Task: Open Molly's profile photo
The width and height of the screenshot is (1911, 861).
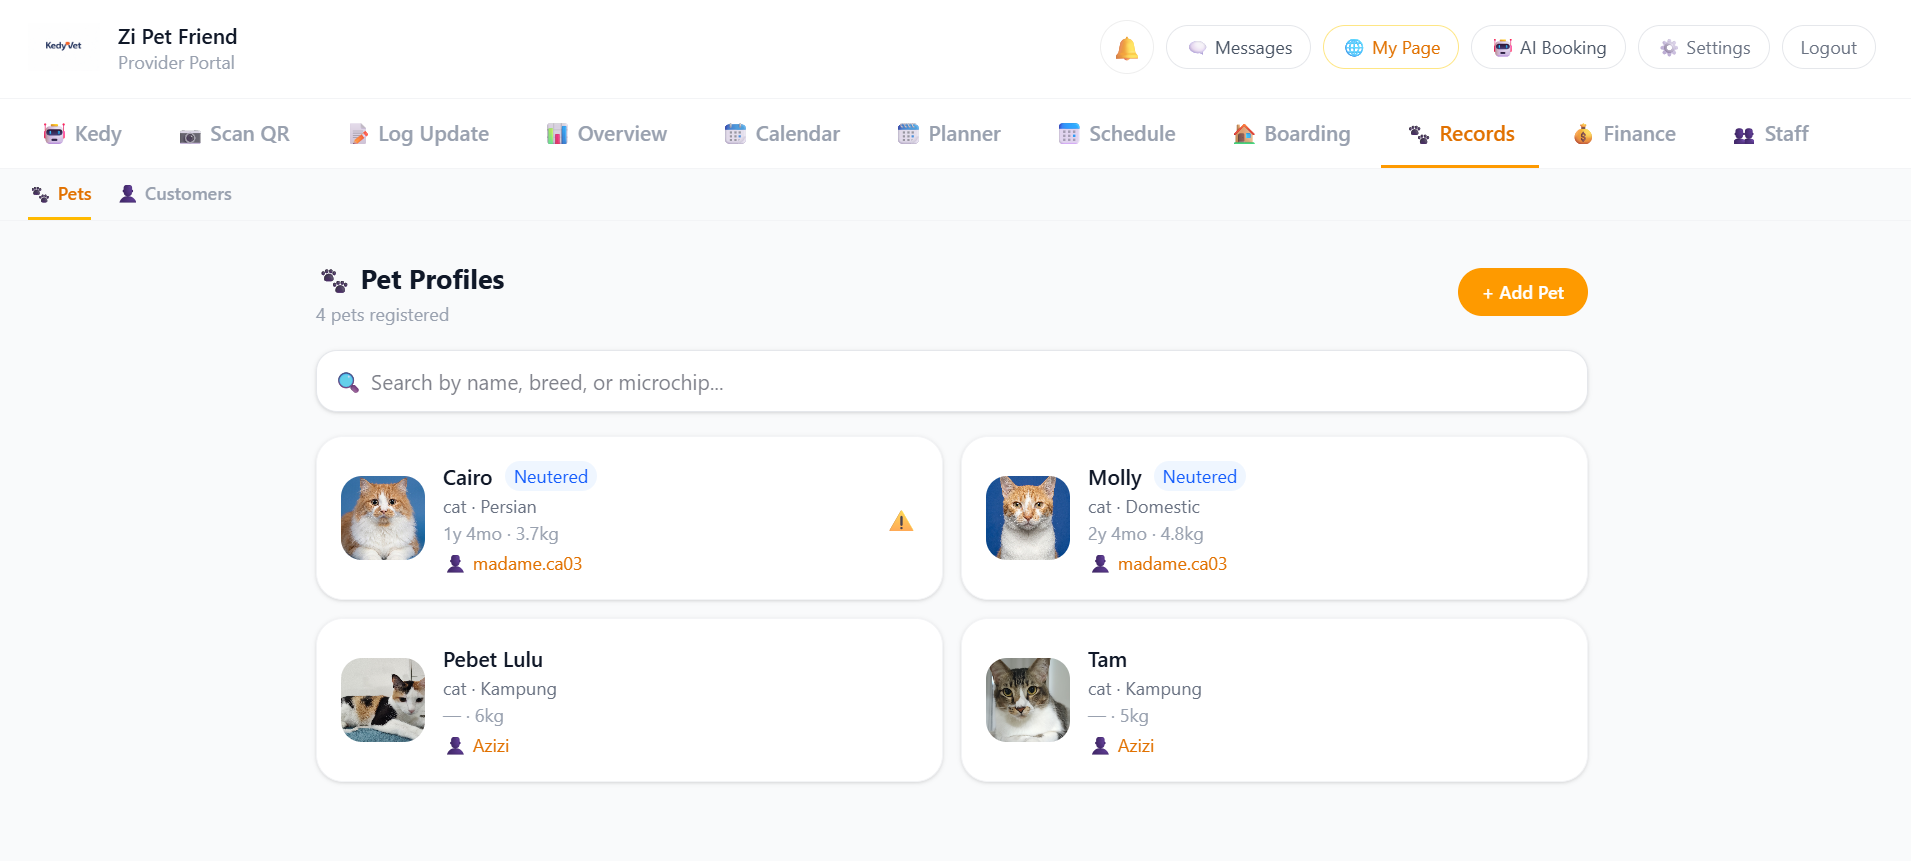Action: tap(1028, 518)
